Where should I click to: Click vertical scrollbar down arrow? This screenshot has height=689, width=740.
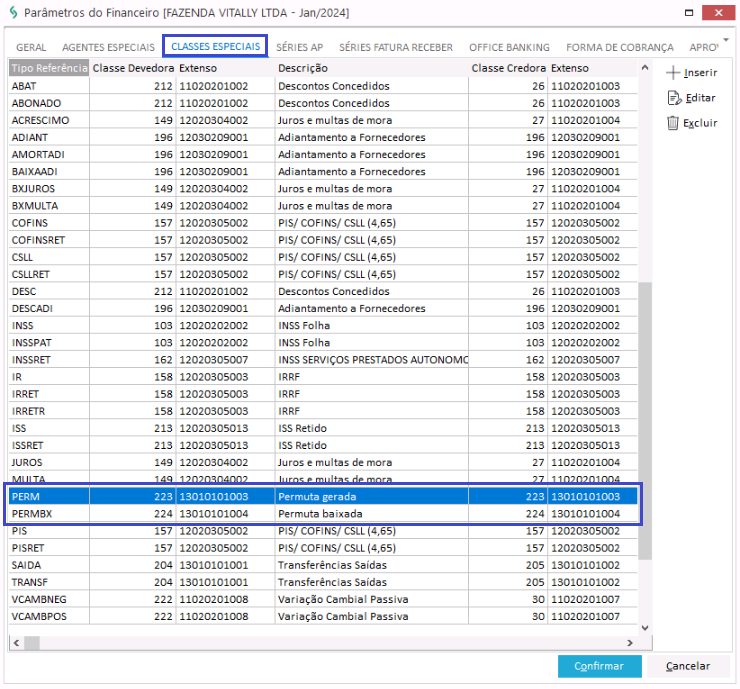coord(644,627)
